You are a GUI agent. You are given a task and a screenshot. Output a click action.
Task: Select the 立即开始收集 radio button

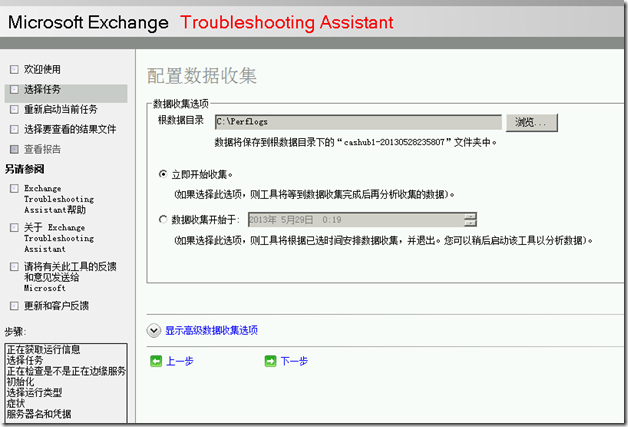click(x=163, y=174)
